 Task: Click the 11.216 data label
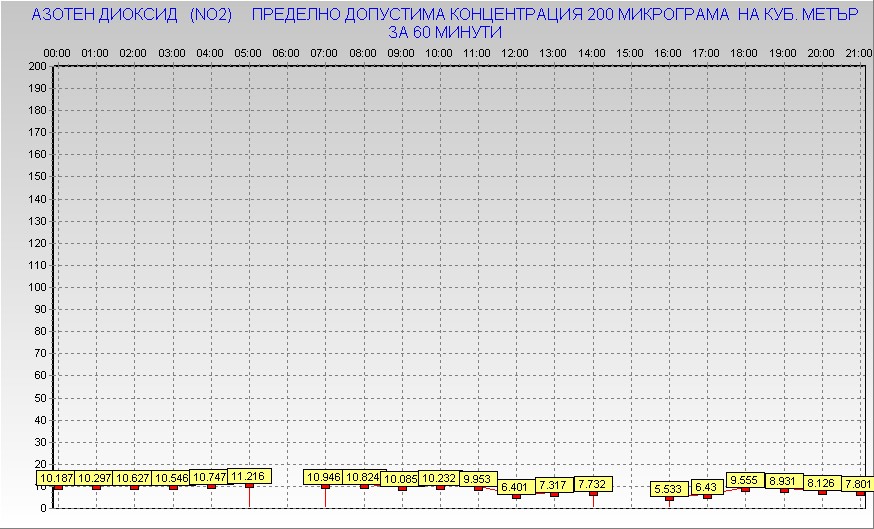[x=248, y=477]
